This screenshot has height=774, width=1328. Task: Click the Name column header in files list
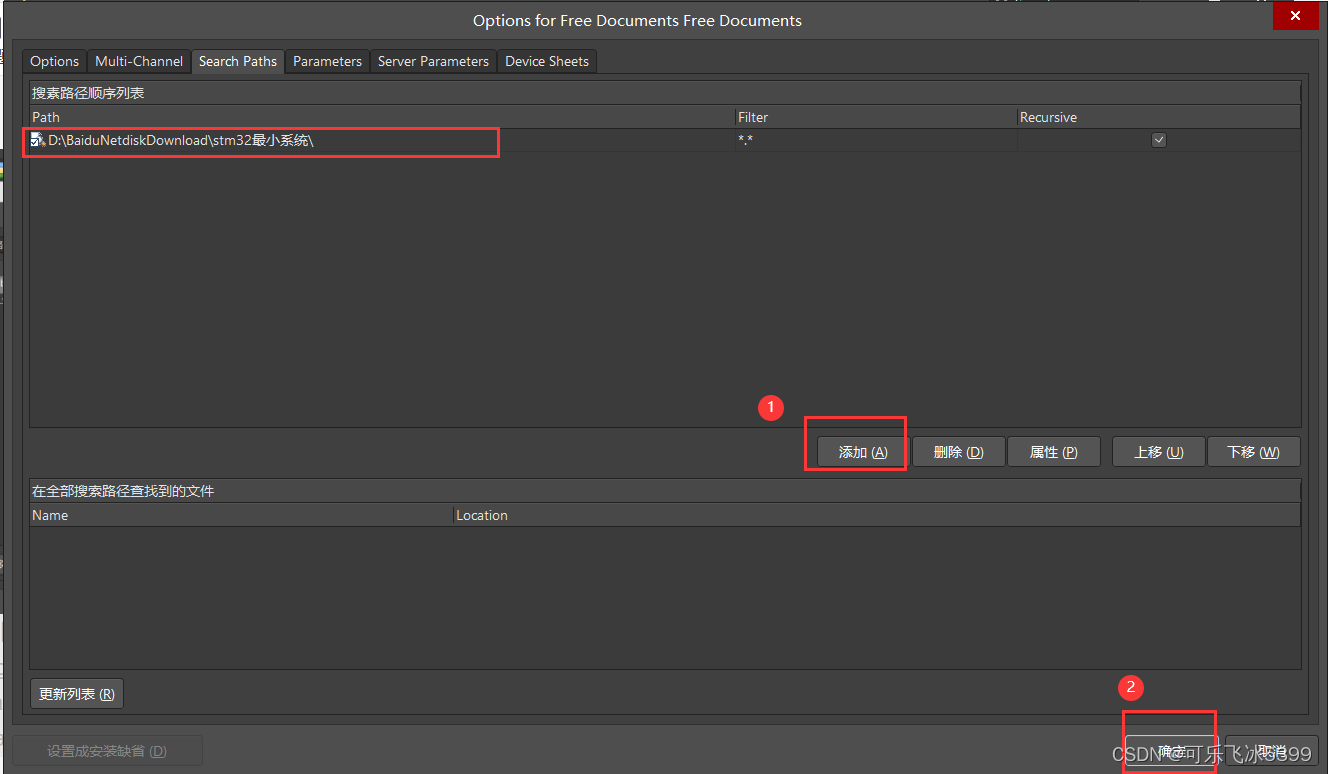(x=50, y=515)
